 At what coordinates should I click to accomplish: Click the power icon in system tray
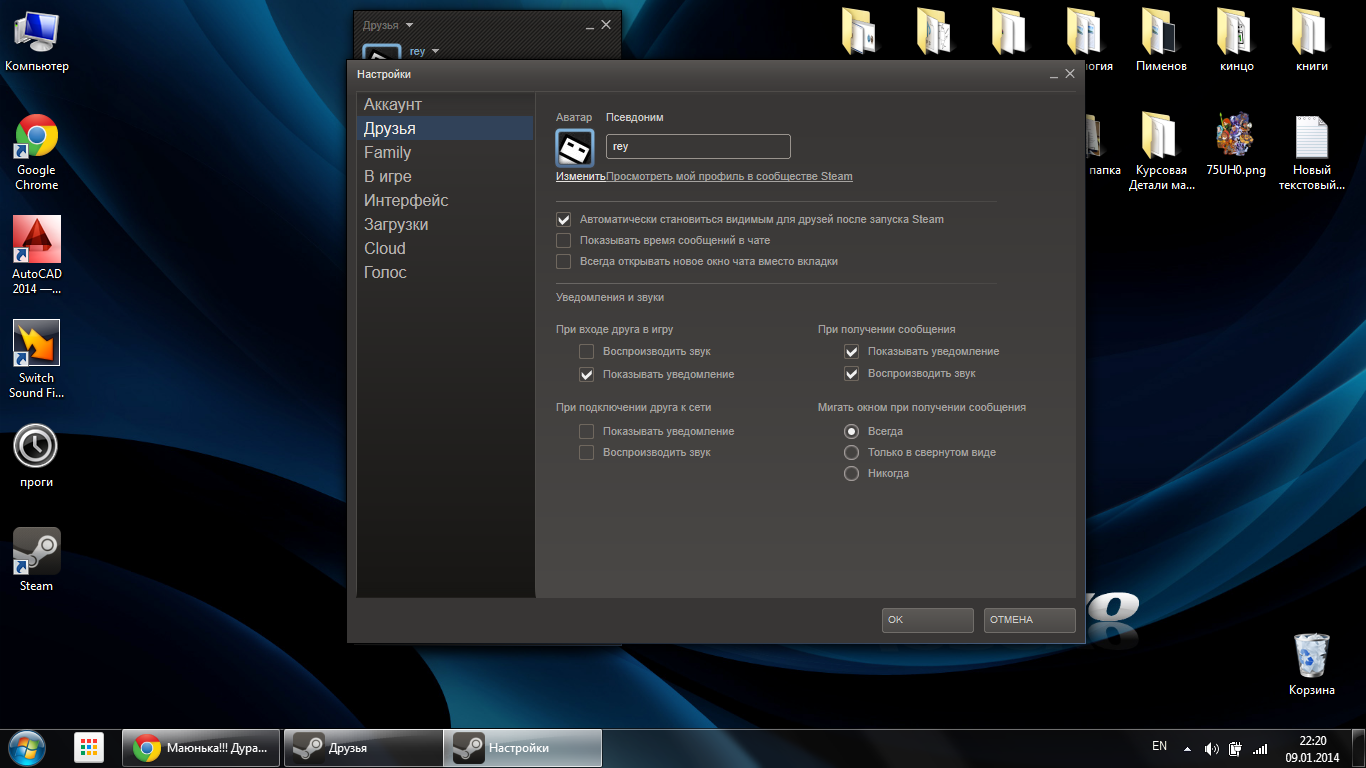pos(1236,748)
